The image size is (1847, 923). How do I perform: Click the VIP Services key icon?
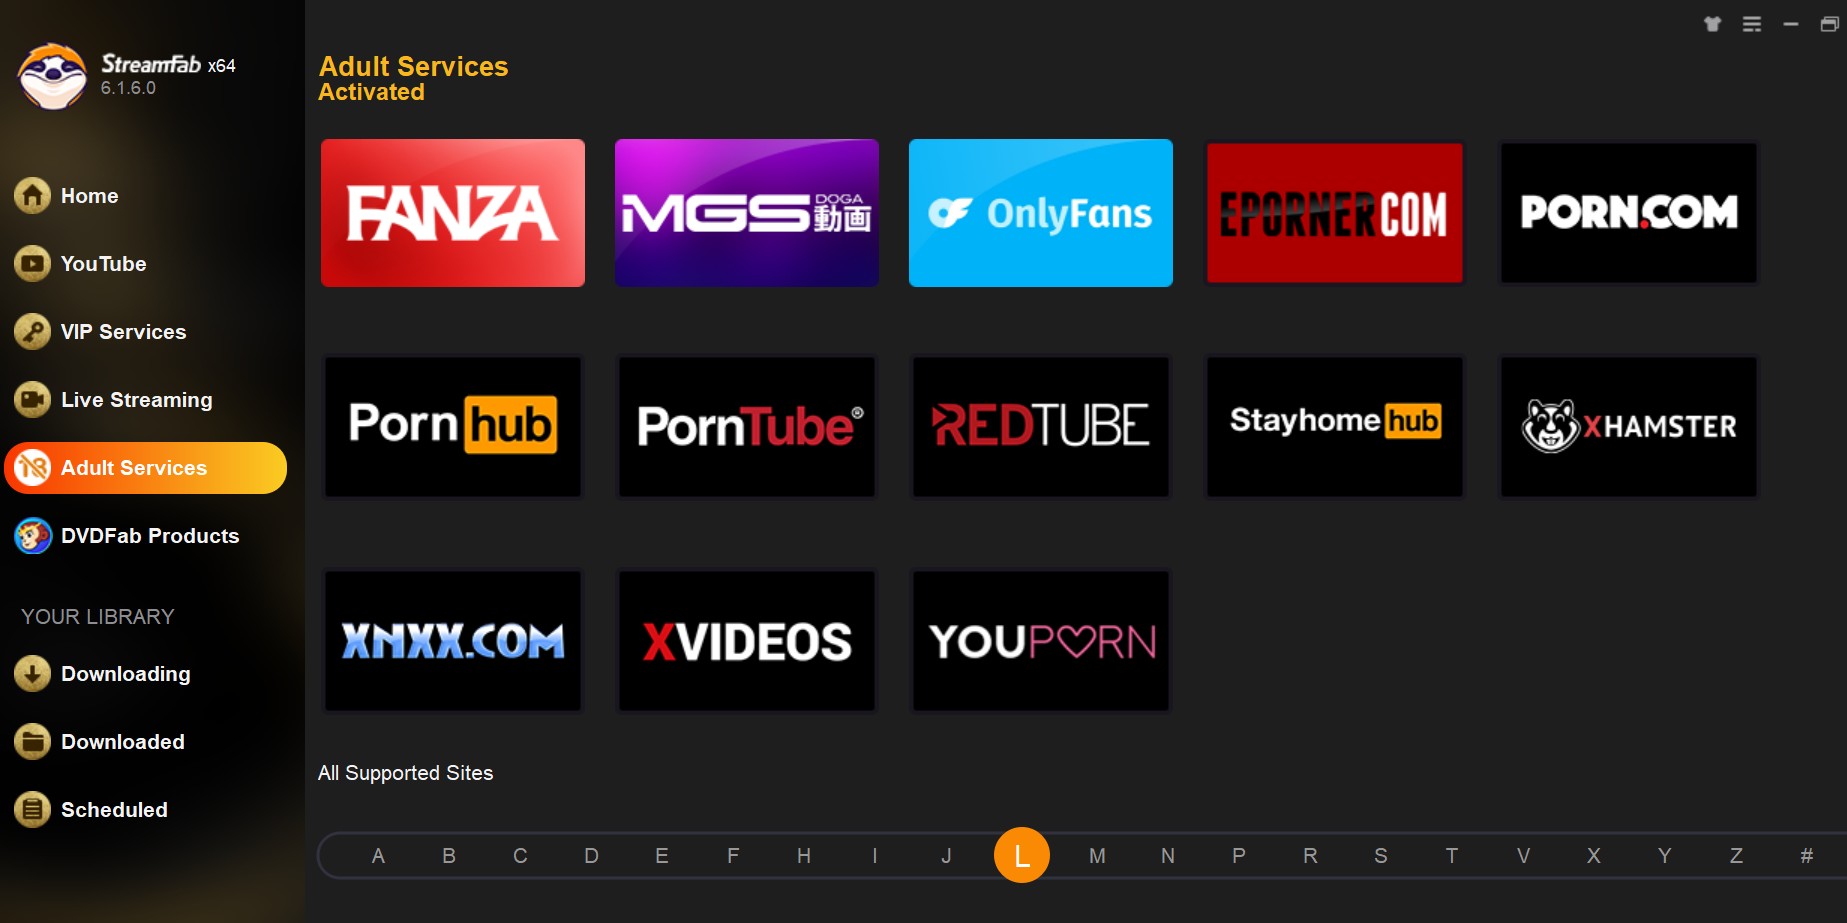coord(32,332)
